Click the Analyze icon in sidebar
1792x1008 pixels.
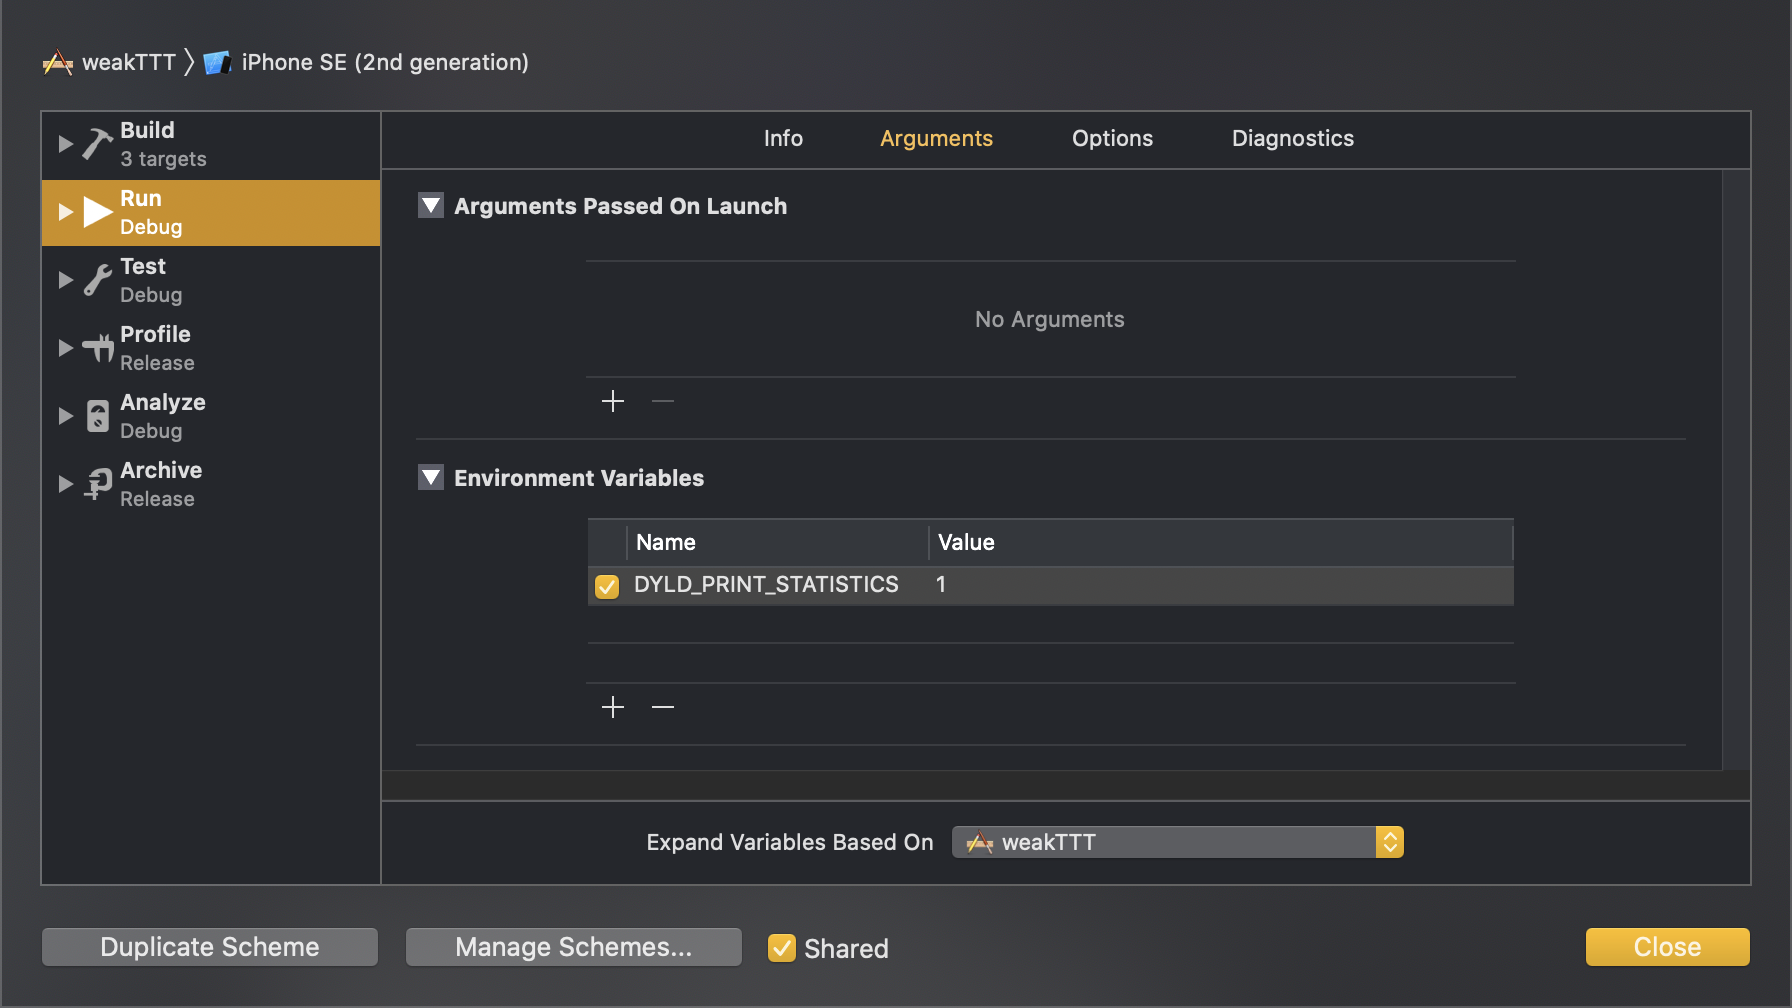[x=97, y=416]
